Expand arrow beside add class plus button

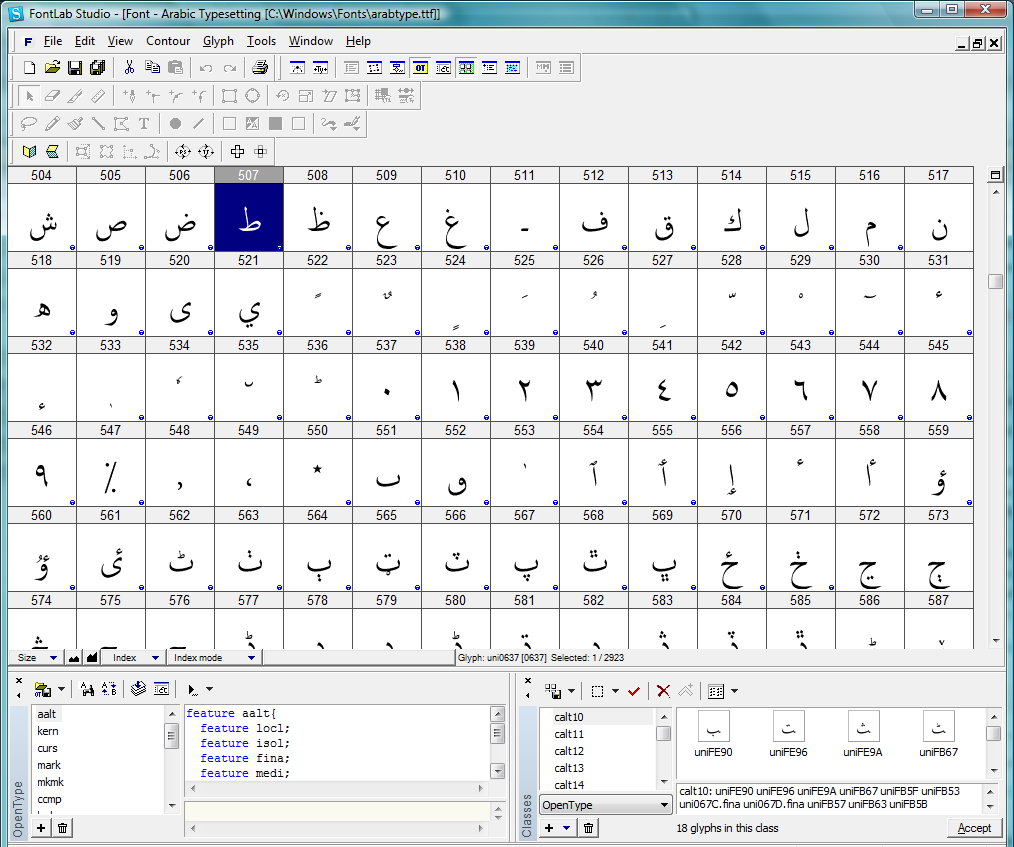tap(566, 828)
